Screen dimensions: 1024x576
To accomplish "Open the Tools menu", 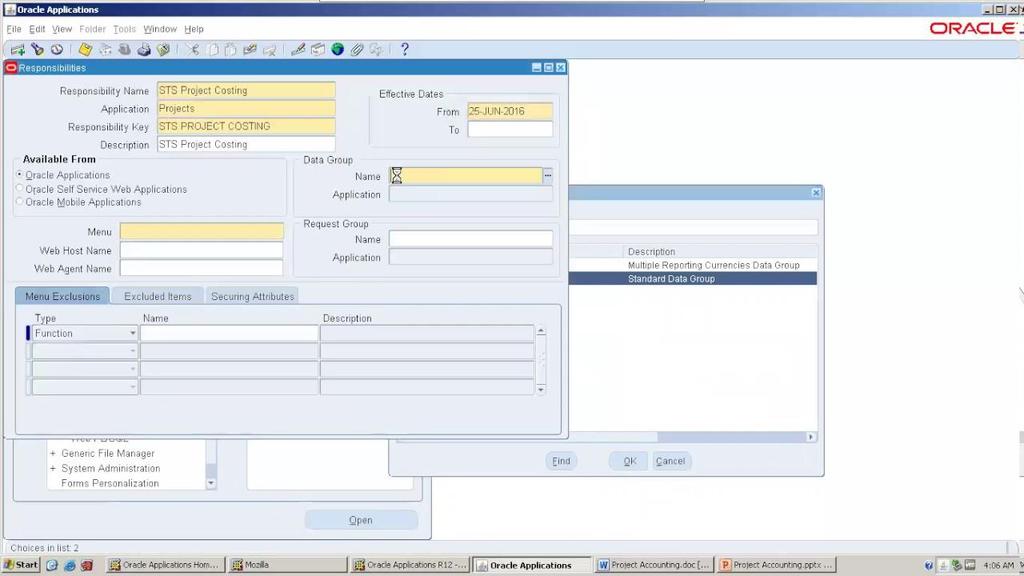I will (124, 29).
